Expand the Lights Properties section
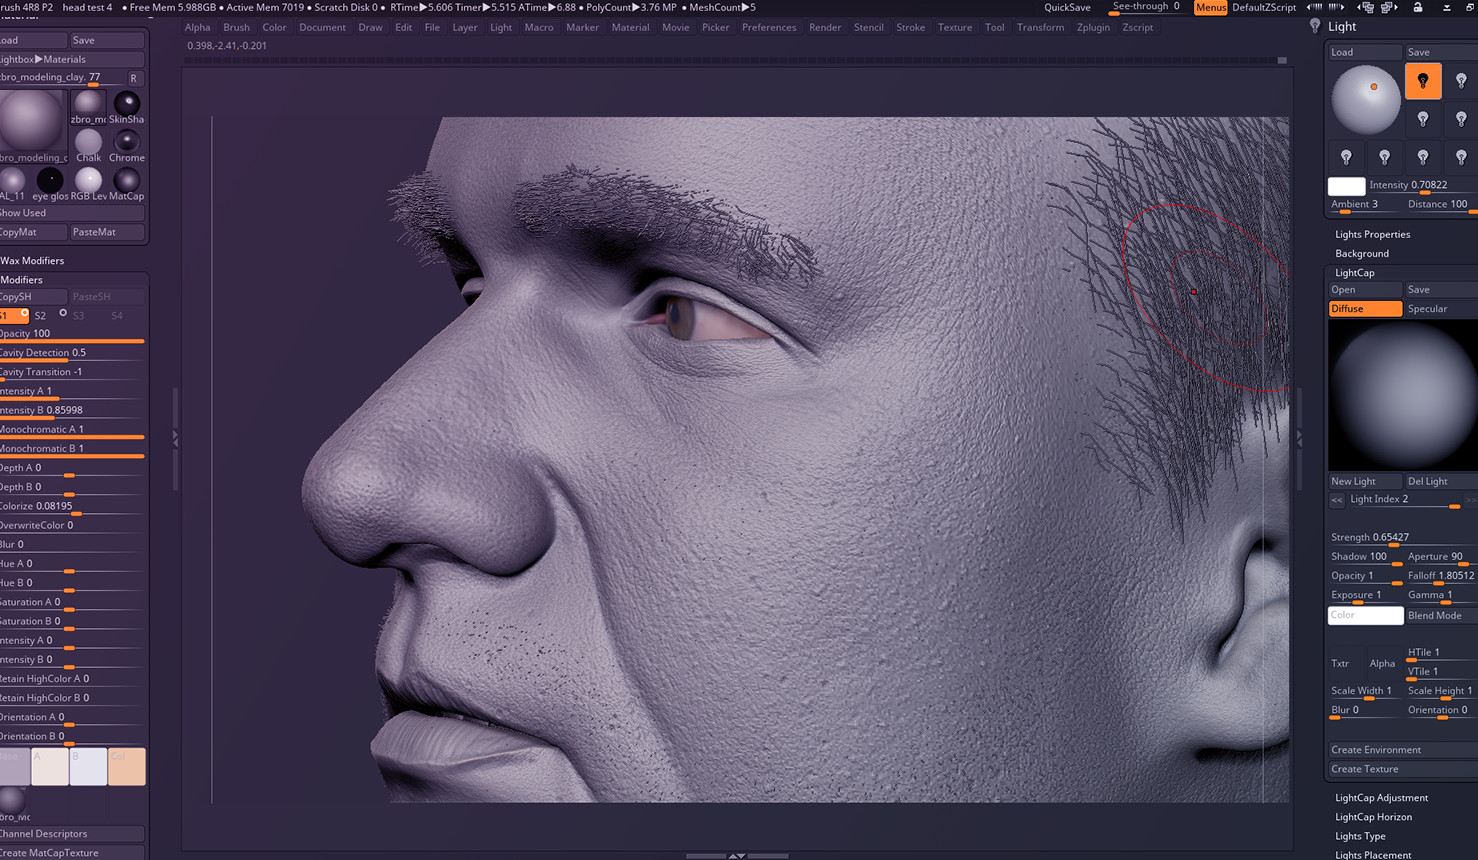The width and height of the screenshot is (1478, 860). click(1372, 234)
